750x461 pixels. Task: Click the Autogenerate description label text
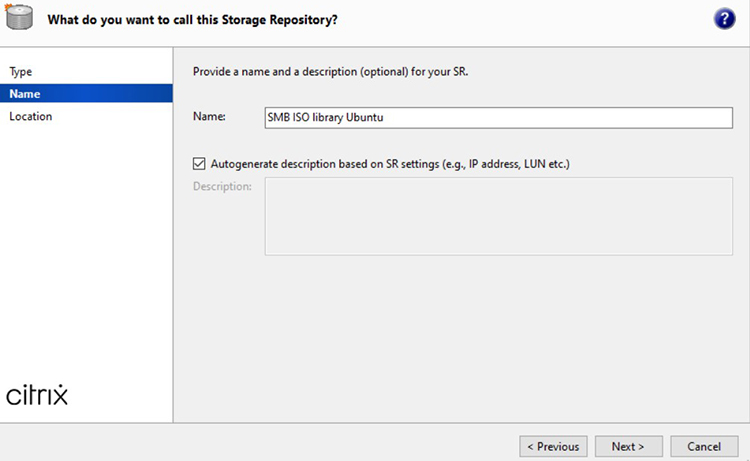(397, 163)
